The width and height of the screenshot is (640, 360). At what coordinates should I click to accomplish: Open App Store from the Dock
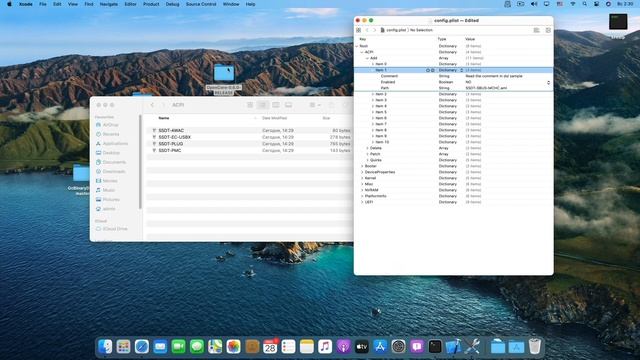pos(380,347)
